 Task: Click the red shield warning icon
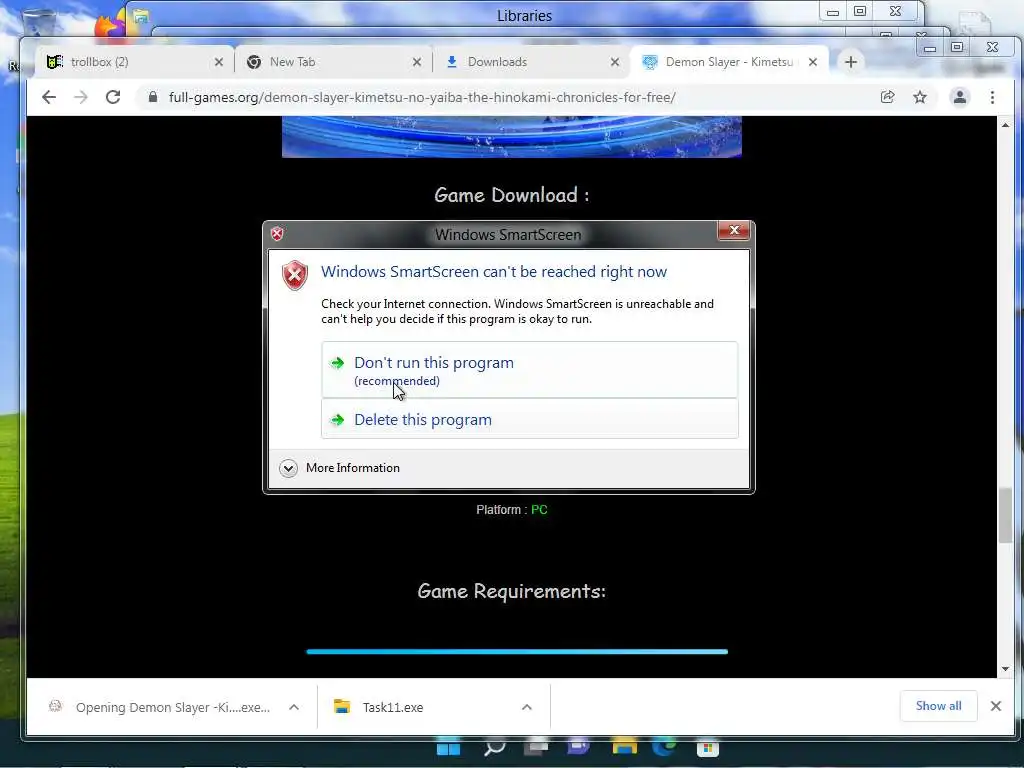[295, 276]
